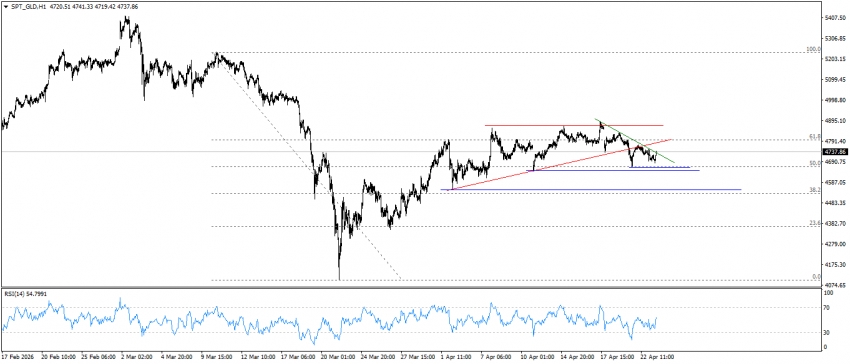Screen dimensions: 850x364
Task: Click the Fibonacci 23.6 level label
Action: (815, 223)
